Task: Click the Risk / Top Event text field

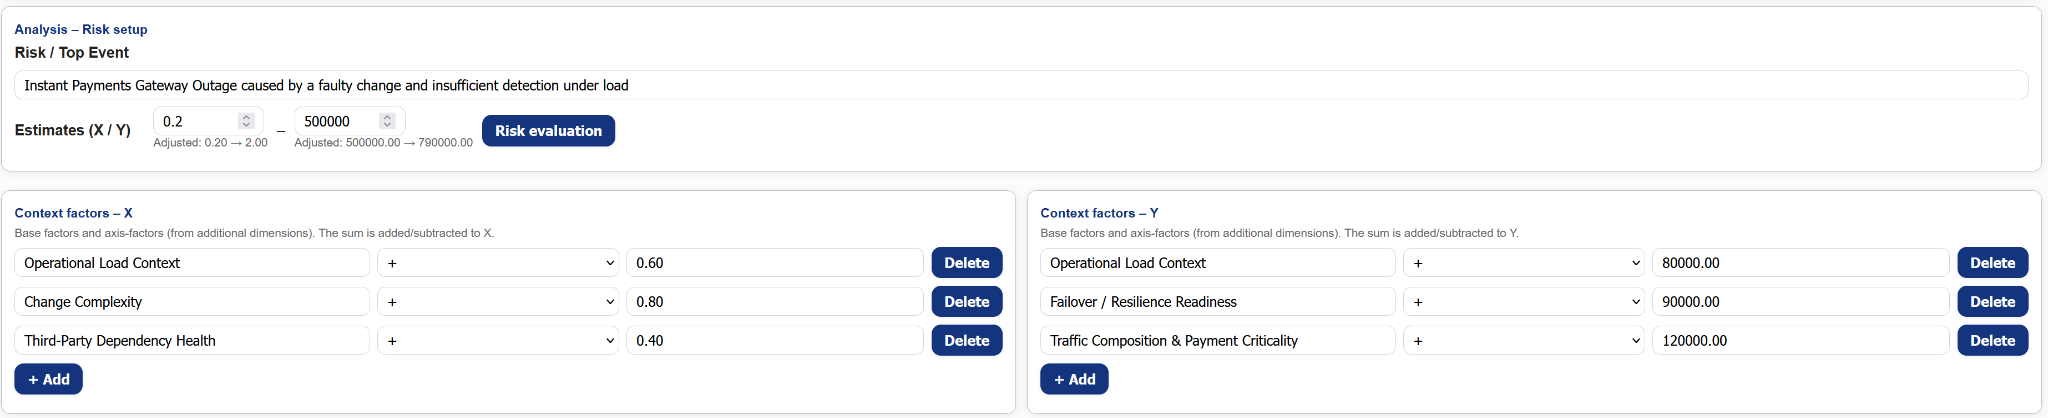Action: click(x=1020, y=86)
